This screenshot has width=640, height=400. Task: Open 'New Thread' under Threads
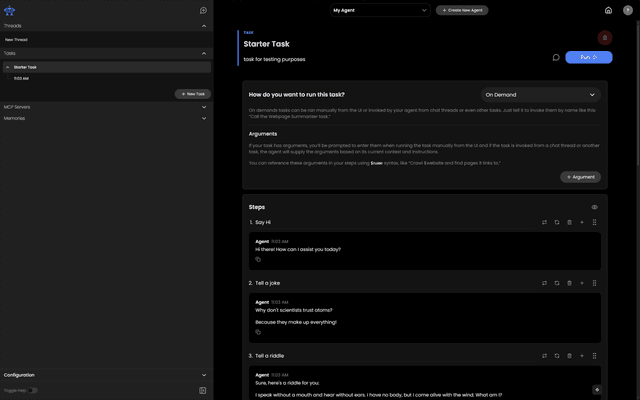pos(16,39)
